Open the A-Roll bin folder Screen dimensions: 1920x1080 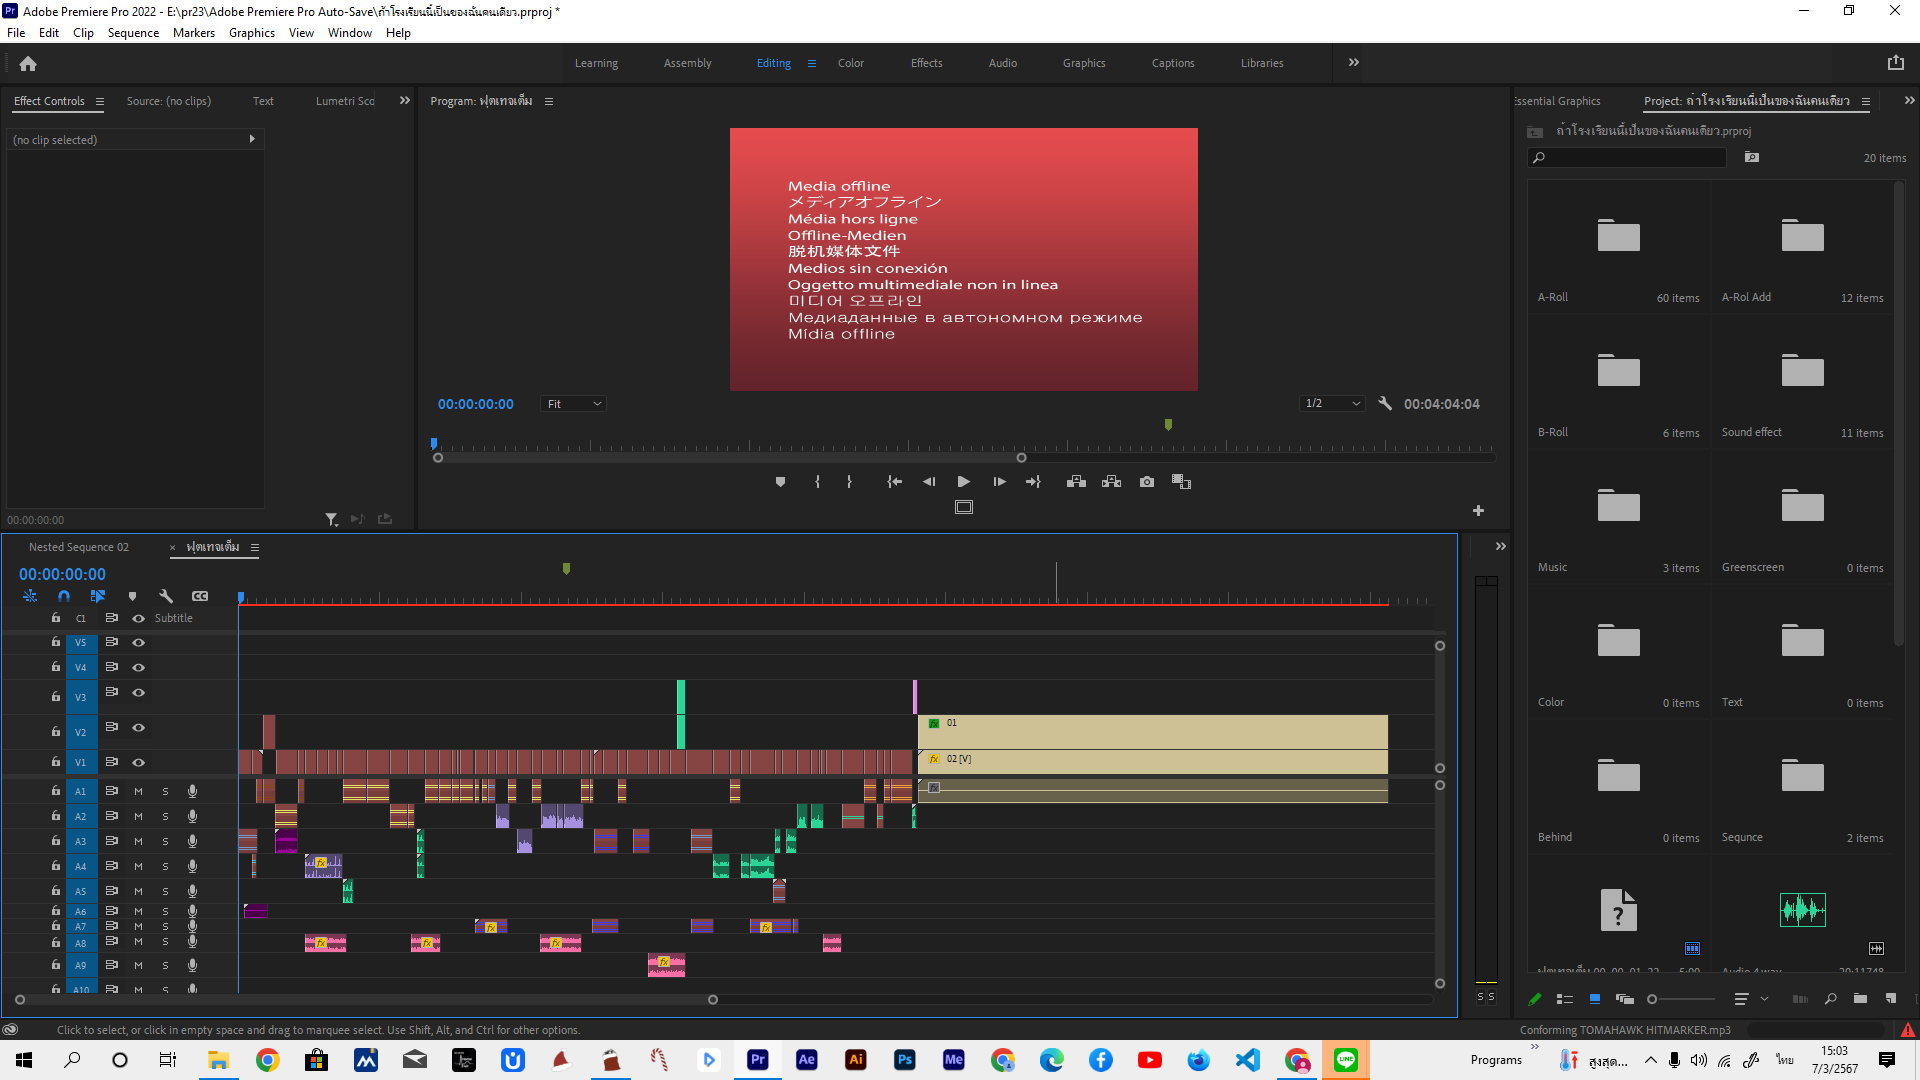click(x=1618, y=236)
